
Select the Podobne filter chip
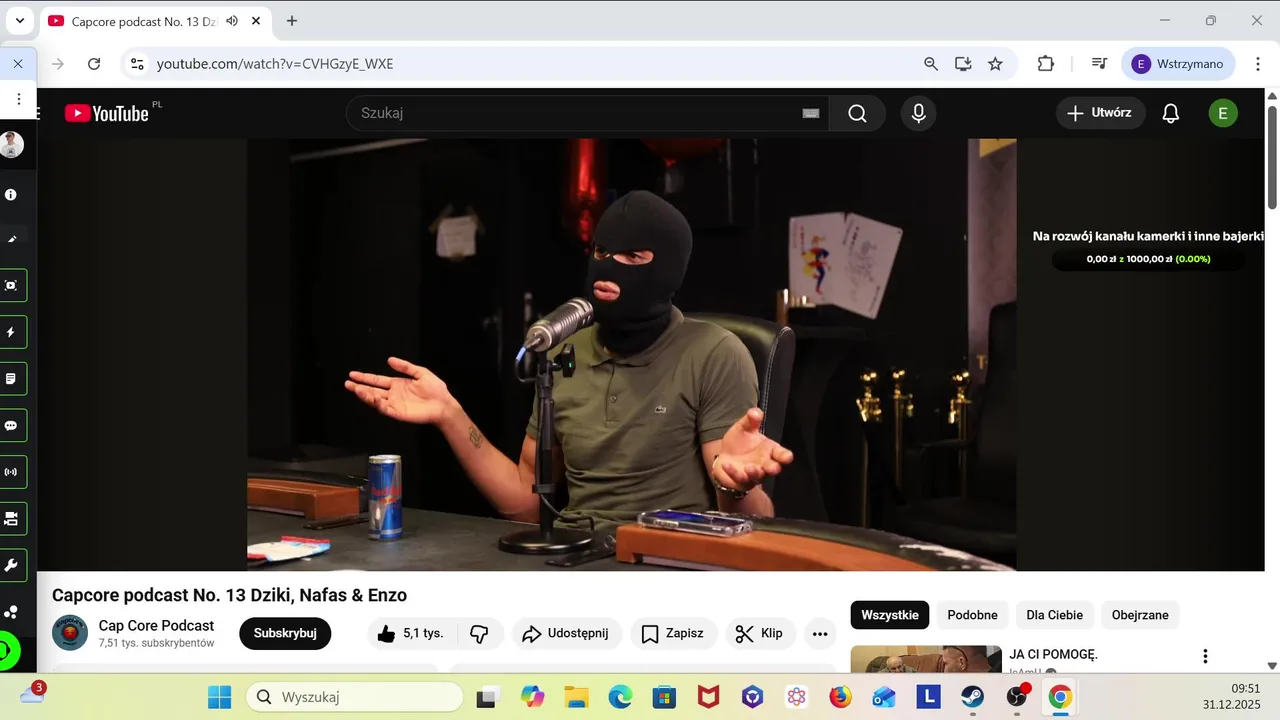coord(972,615)
